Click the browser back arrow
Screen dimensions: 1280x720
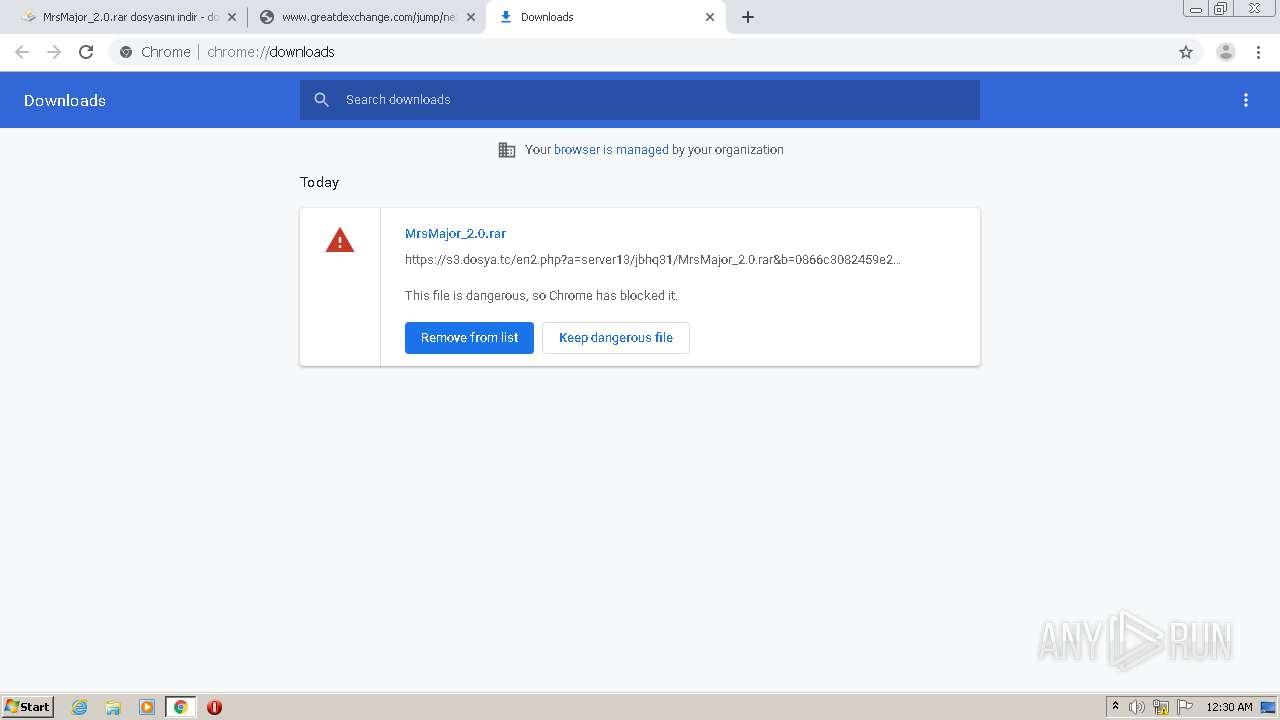pos(22,52)
